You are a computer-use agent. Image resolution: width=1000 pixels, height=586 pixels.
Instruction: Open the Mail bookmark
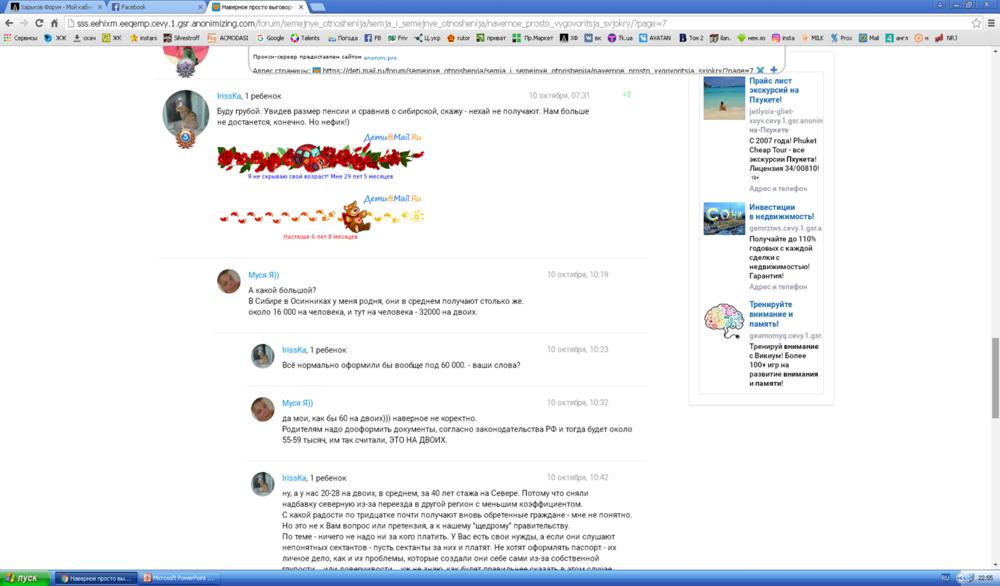pyautogui.click(x=869, y=38)
